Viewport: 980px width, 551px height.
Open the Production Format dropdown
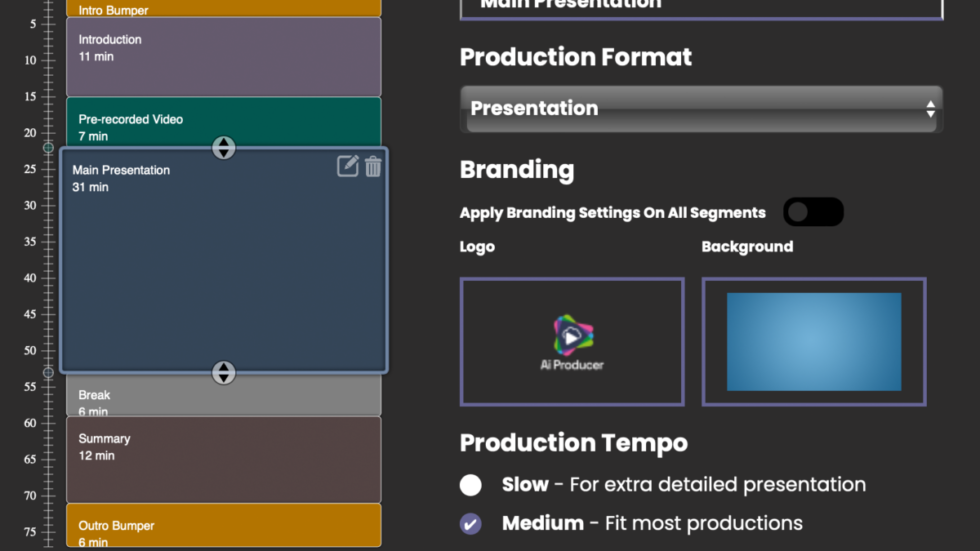coord(700,109)
